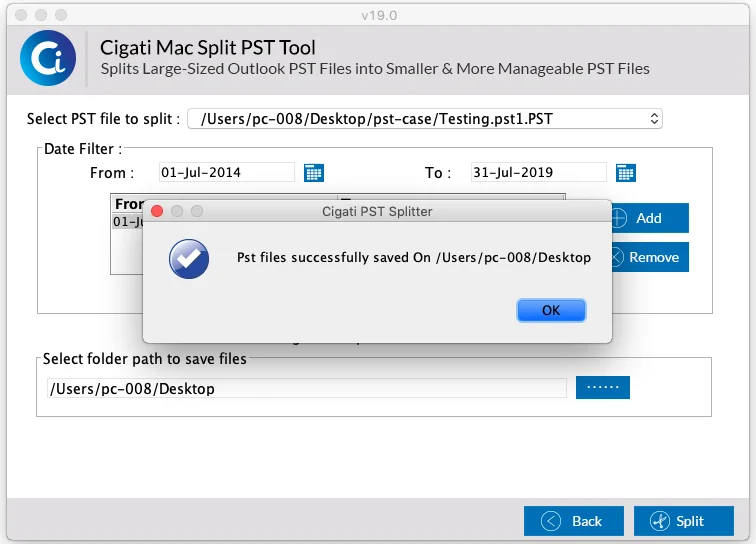This screenshot has height=544, width=756.
Task: Add the date range with Add button
Action: (x=650, y=218)
